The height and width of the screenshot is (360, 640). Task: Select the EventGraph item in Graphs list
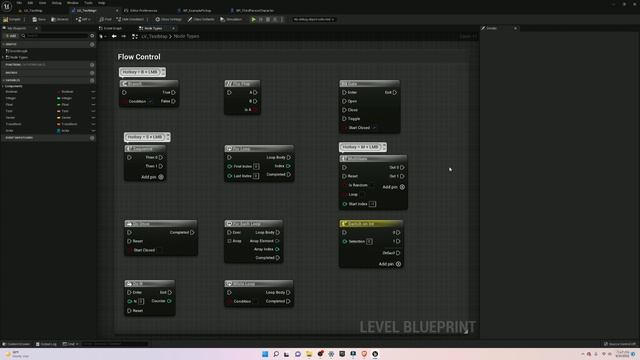[18, 51]
